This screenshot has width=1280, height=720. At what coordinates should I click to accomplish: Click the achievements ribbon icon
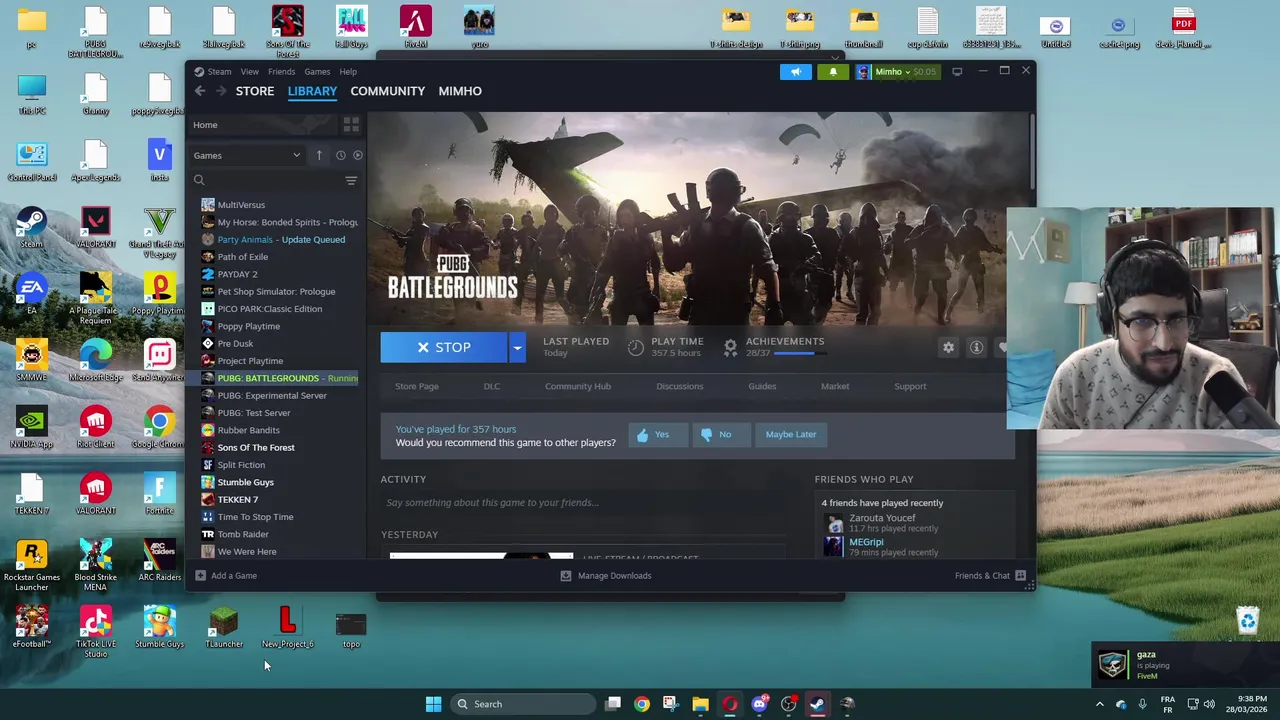tap(730, 347)
